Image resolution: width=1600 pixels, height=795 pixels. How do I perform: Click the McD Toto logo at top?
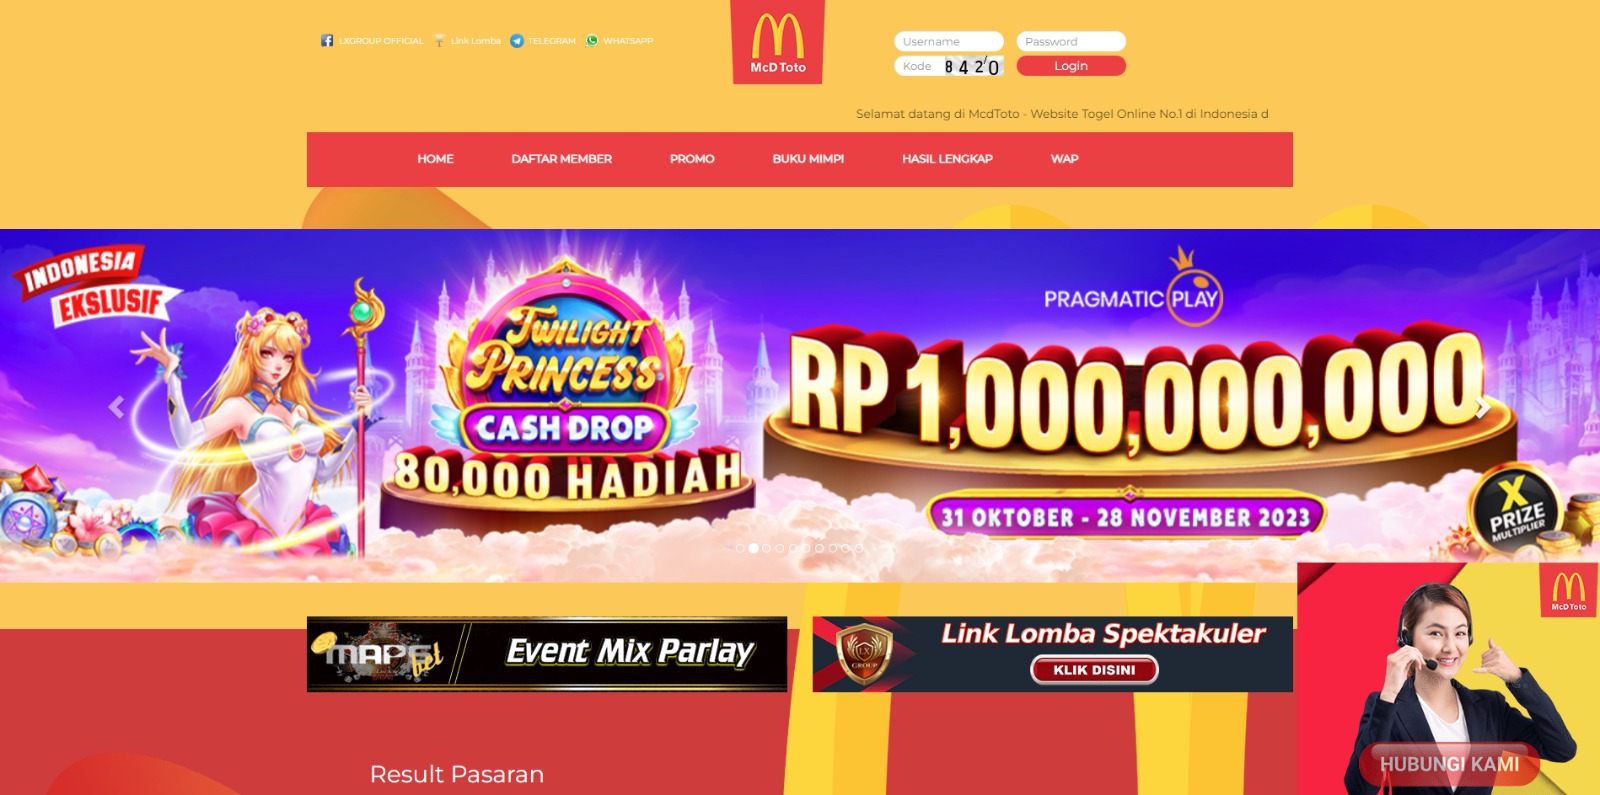click(x=778, y=42)
